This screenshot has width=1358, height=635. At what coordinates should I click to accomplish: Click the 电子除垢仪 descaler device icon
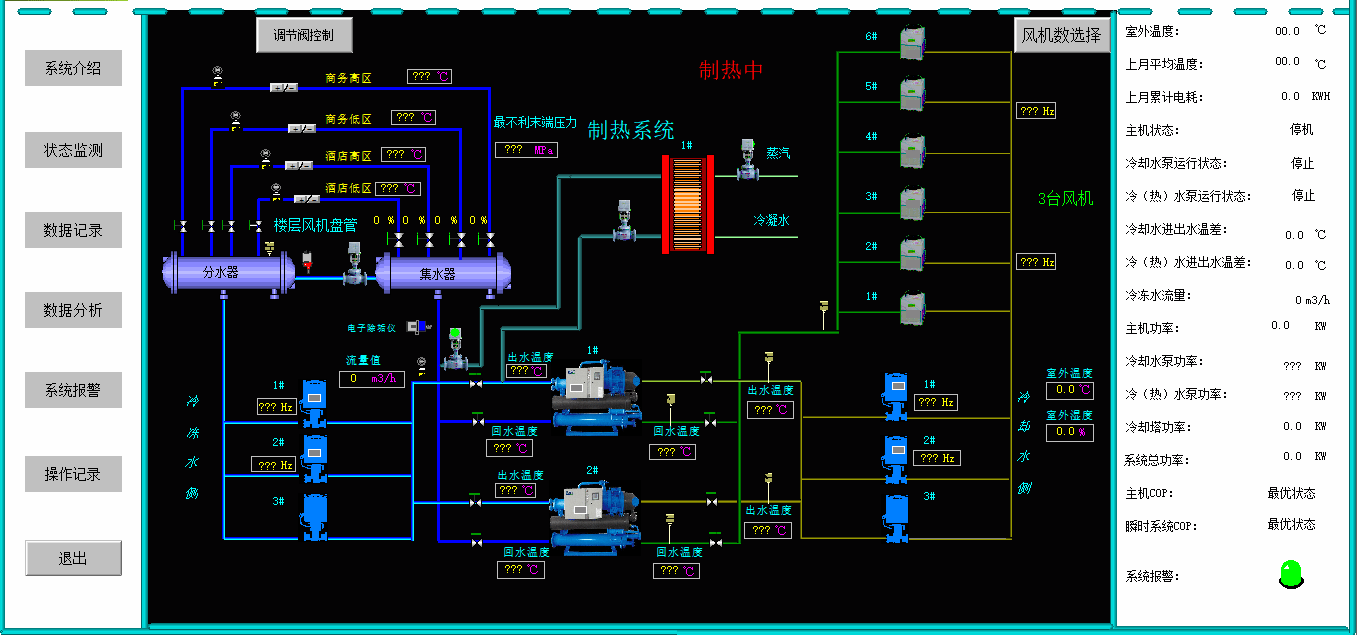pyautogui.click(x=422, y=326)
